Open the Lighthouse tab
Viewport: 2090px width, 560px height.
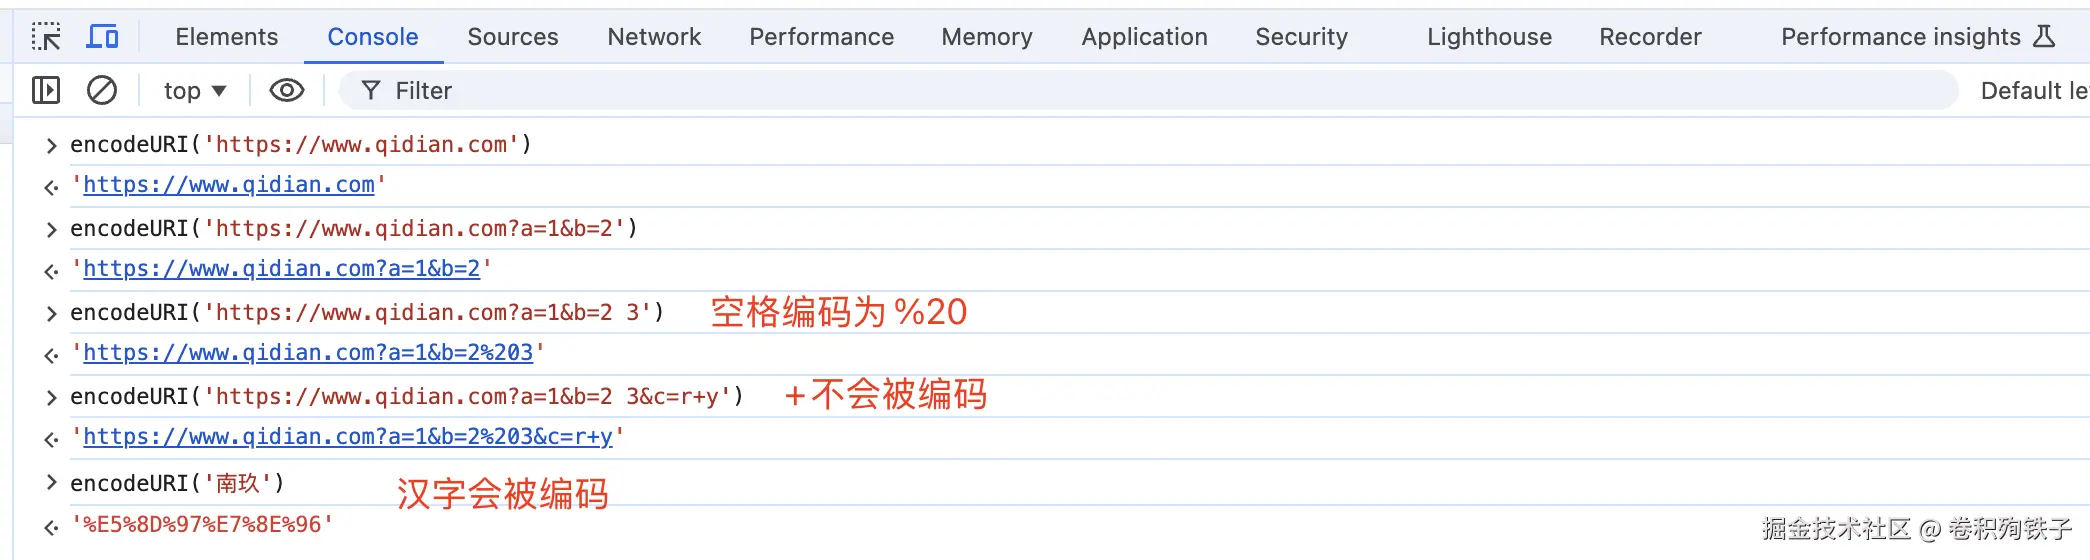click(x=1489, y=37)
